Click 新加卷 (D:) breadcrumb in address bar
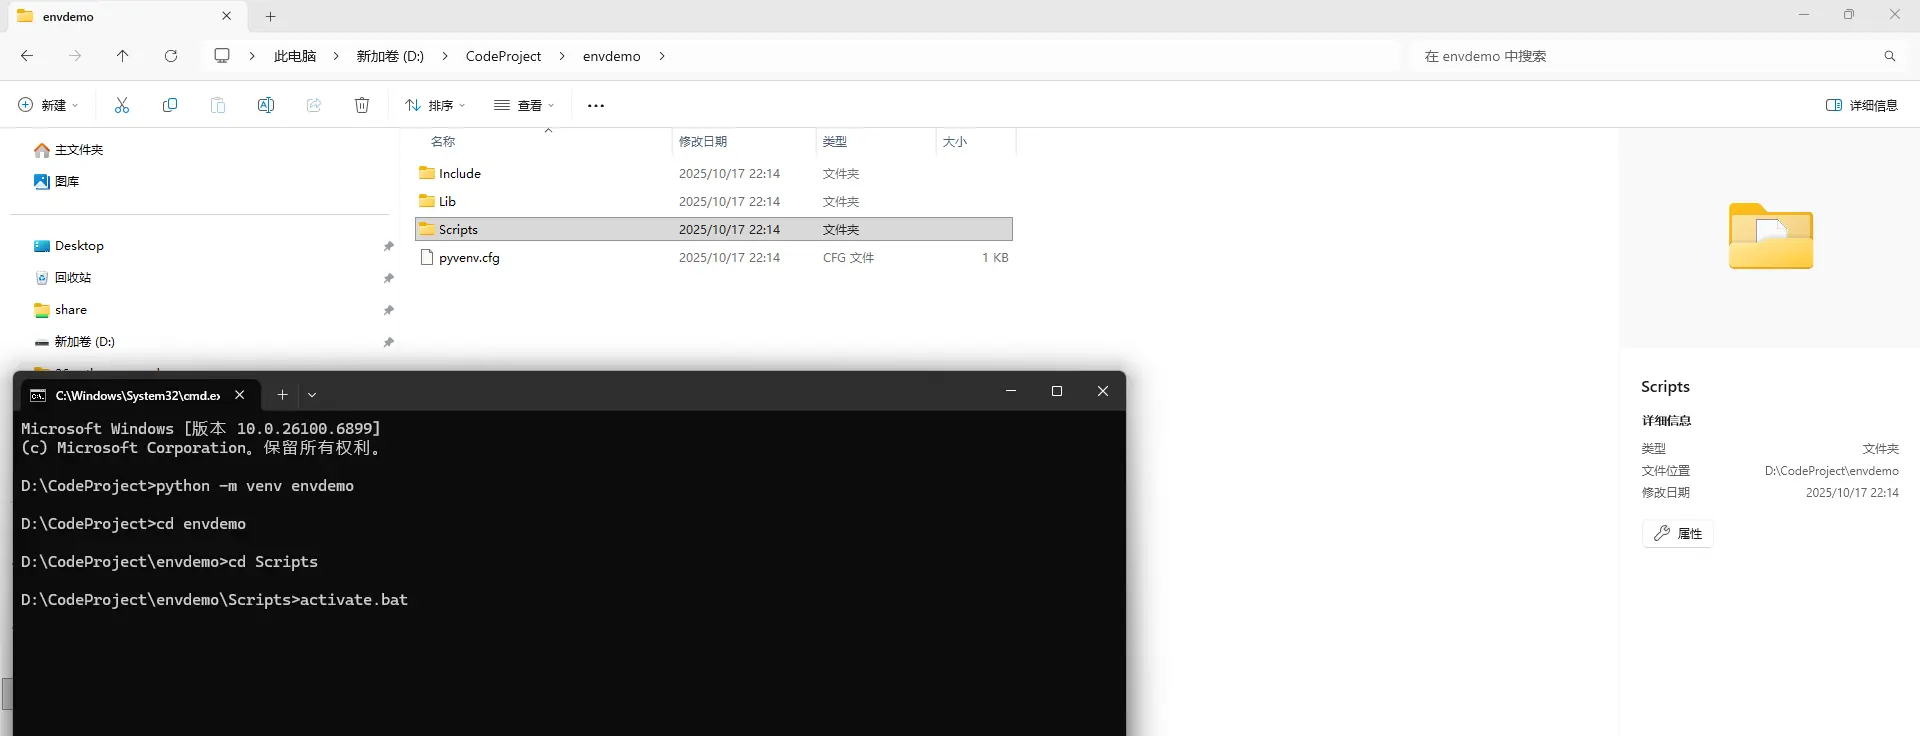The height and width of the screenshot is (736, 1920). pos(390,56)
